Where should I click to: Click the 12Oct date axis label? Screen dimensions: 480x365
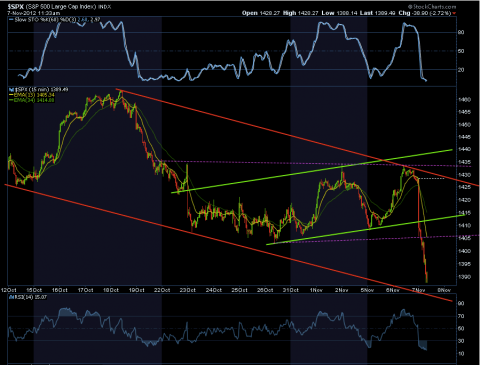click(x=9, y=290)
